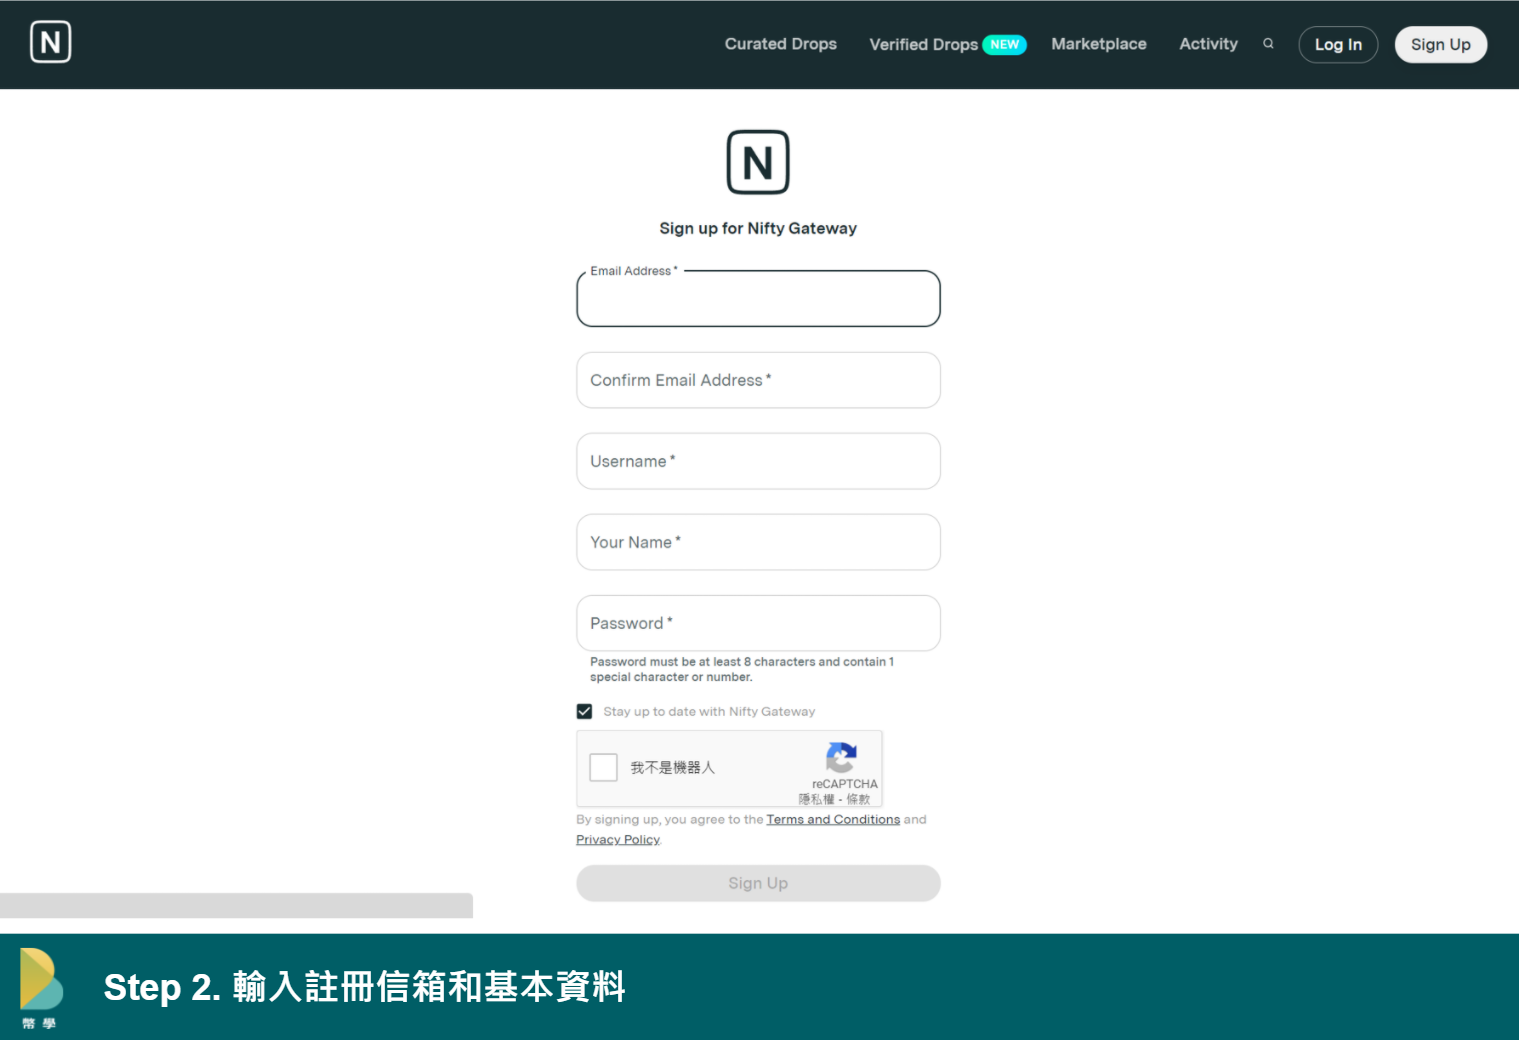Click Confirm Email Address field
The image size is (1519, 1040).
tap(758, 380)
